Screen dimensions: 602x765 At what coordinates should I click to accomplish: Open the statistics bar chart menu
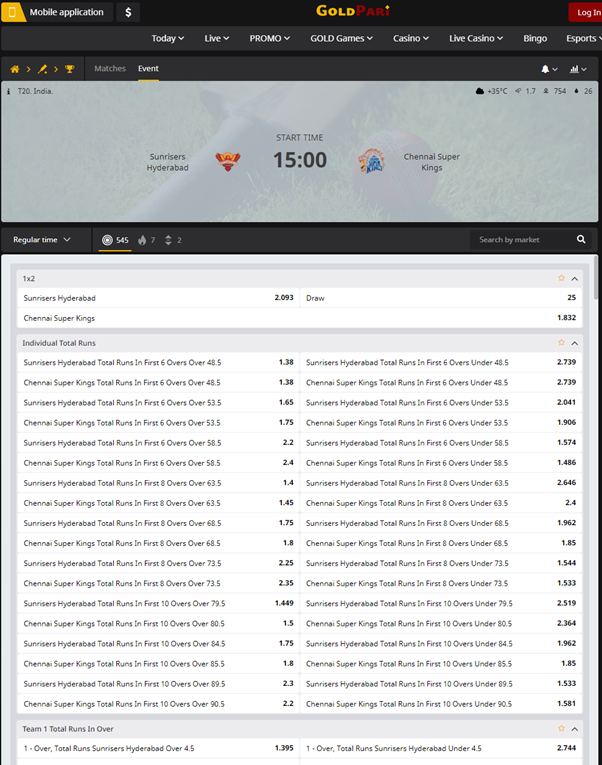click(x=578, y=69)
